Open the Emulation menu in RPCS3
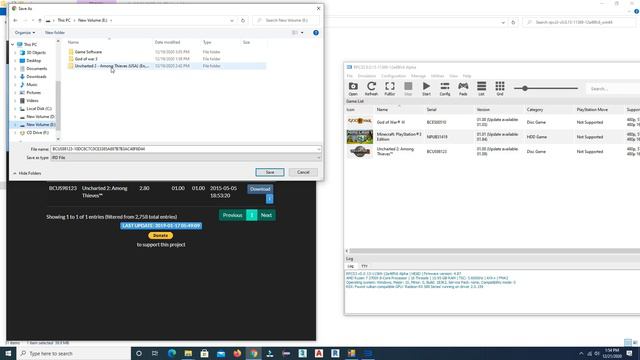This screenshot has width=640, height=360. [x=367, y=76]
